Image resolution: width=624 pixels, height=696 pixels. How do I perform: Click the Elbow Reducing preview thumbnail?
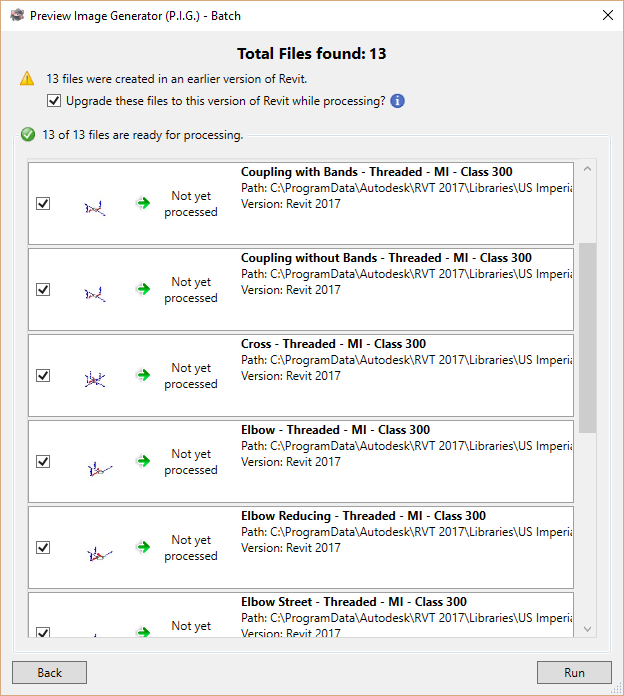(95, 552)
